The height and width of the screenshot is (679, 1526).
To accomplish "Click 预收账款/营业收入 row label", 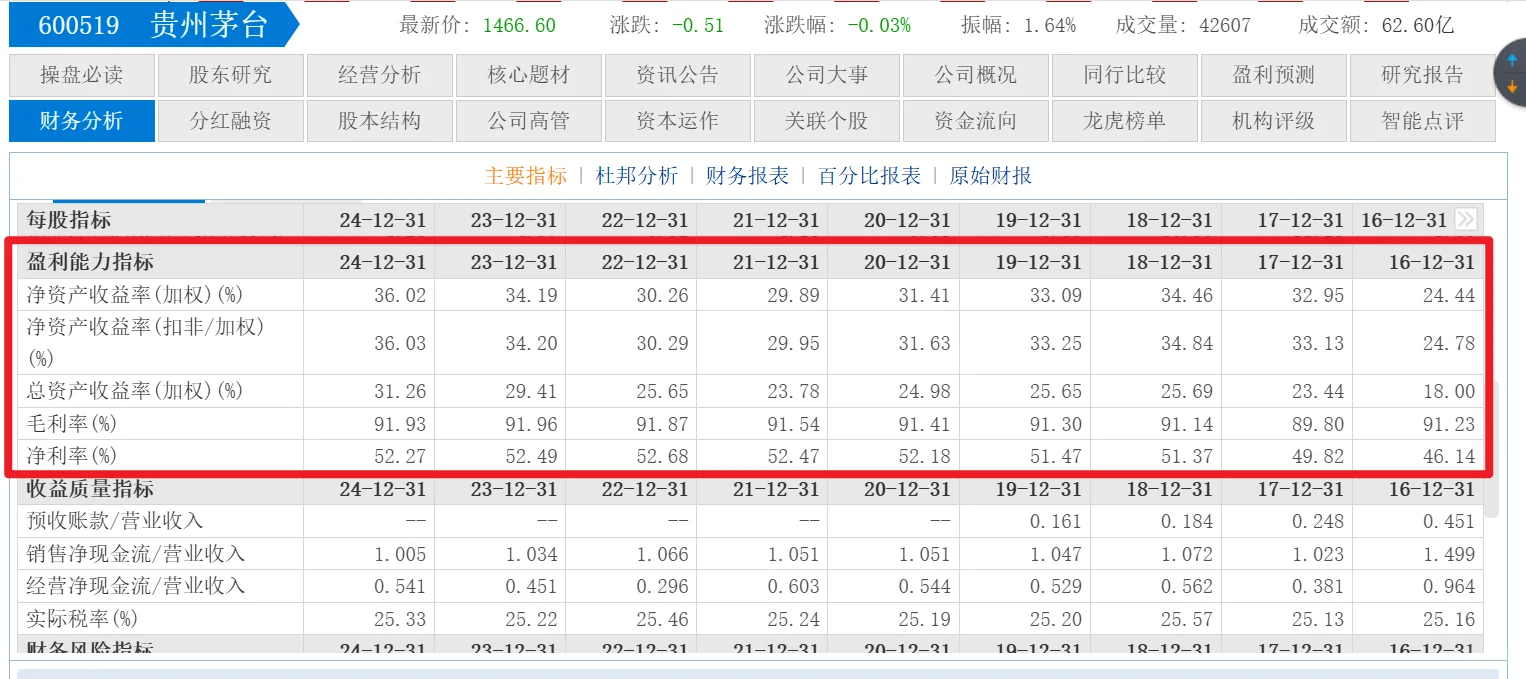I will click(x=114, y=521).
